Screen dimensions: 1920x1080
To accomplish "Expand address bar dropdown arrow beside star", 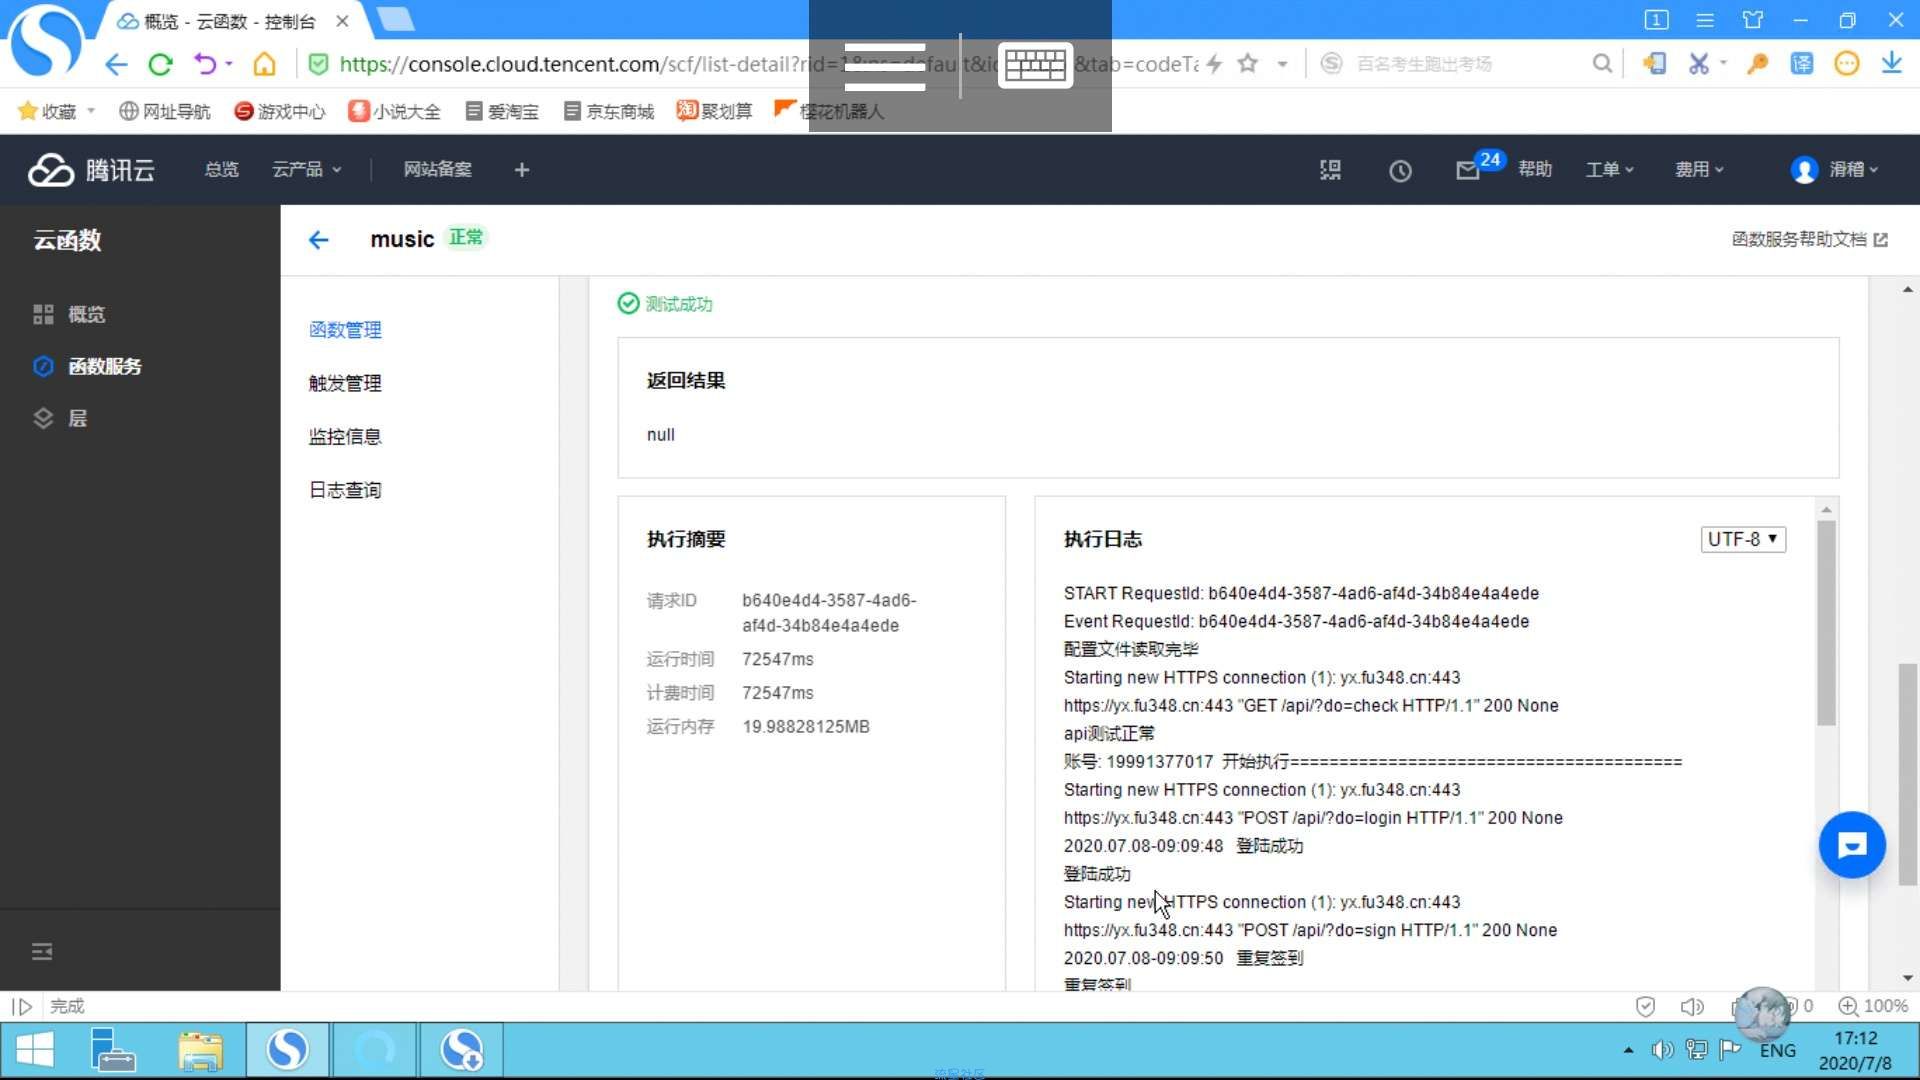I will [x=1282, y=64].
